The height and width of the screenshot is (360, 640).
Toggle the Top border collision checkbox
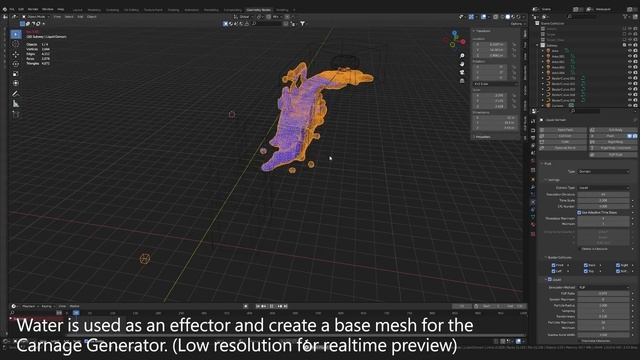point(586,271)
